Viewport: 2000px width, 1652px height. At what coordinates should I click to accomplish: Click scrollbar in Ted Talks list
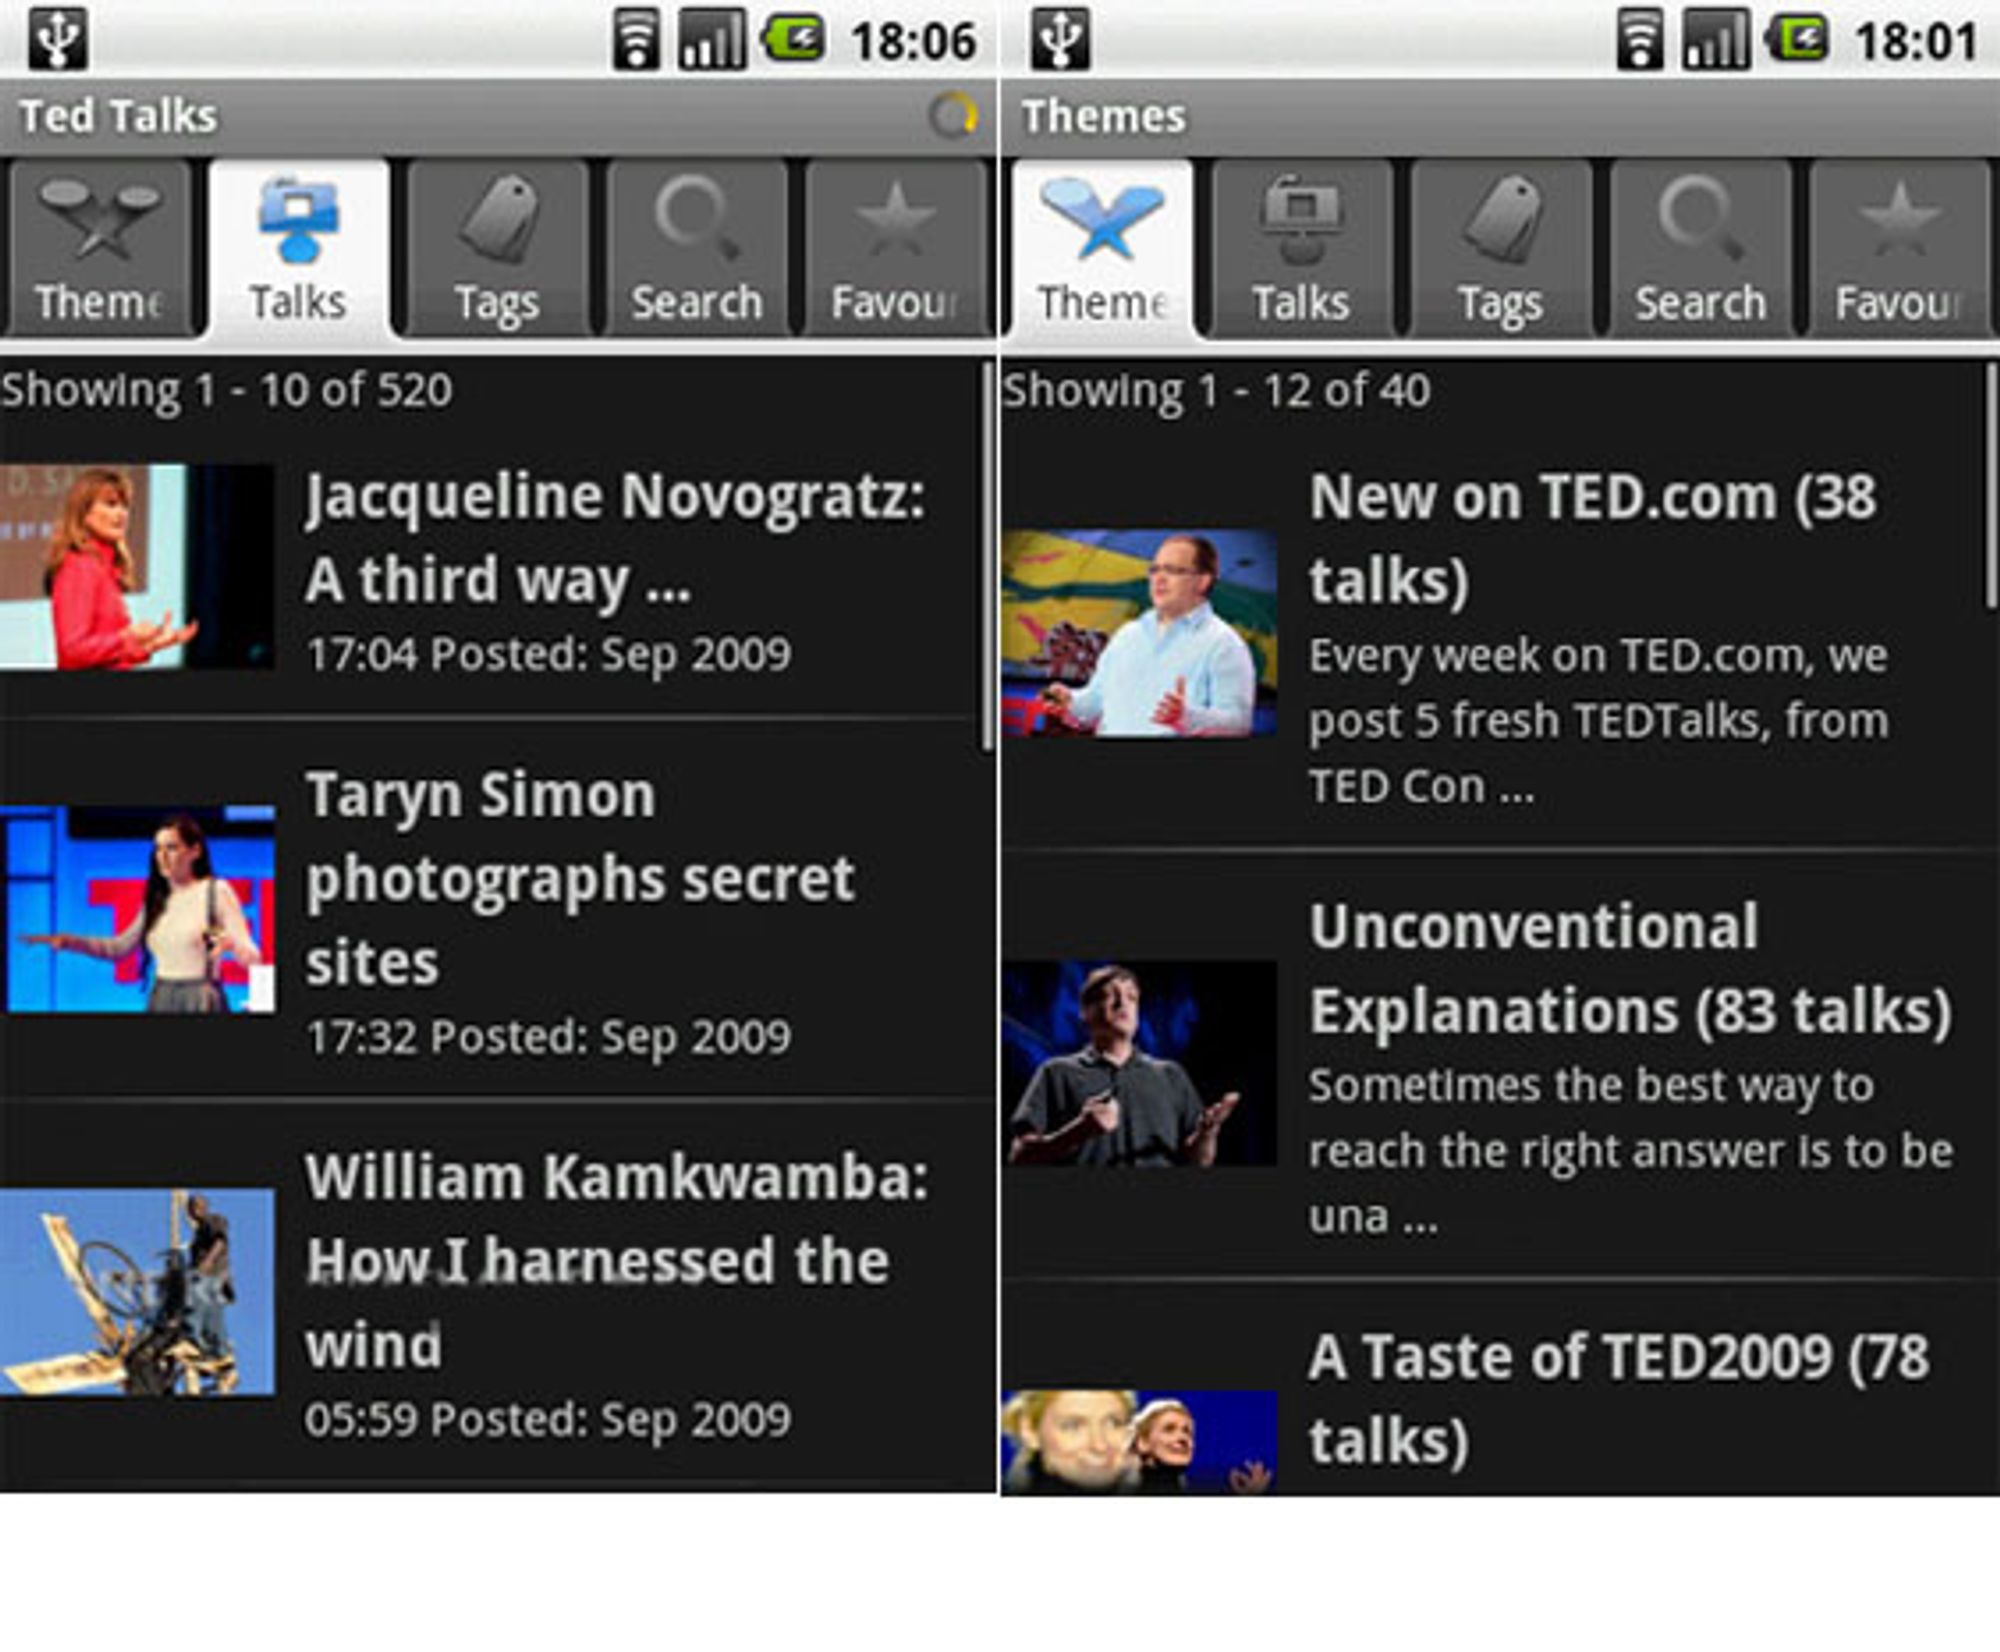pos(987,556)
